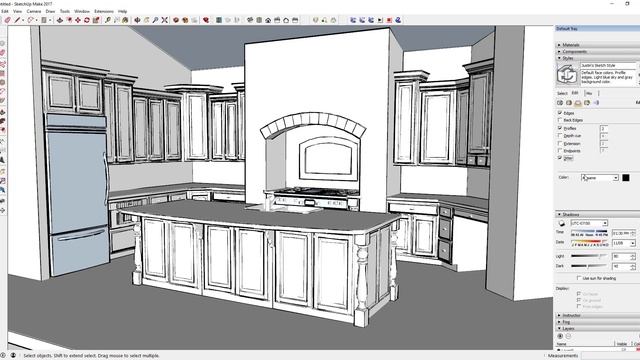Click the style preview thumbnail
Viewport: 640px width, 360px height.
tap(567, 74)
